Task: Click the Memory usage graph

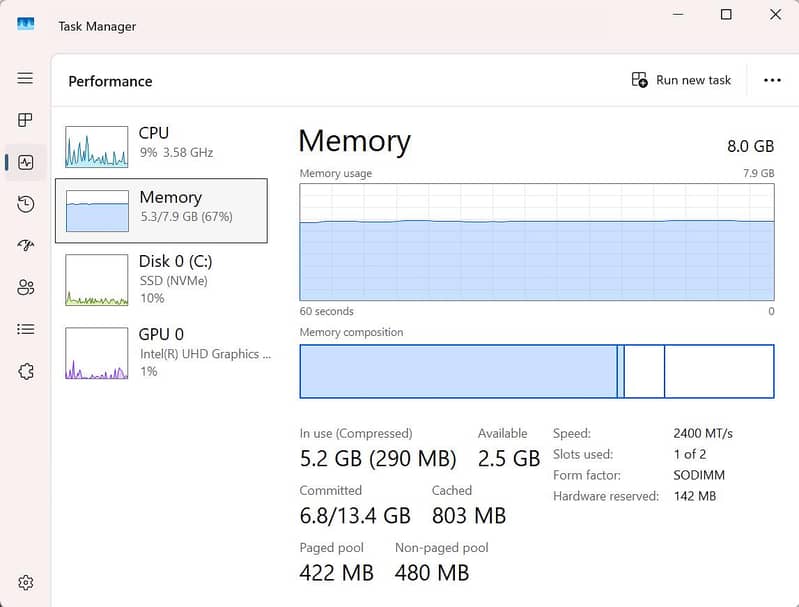Action: [x=536, y=241]
